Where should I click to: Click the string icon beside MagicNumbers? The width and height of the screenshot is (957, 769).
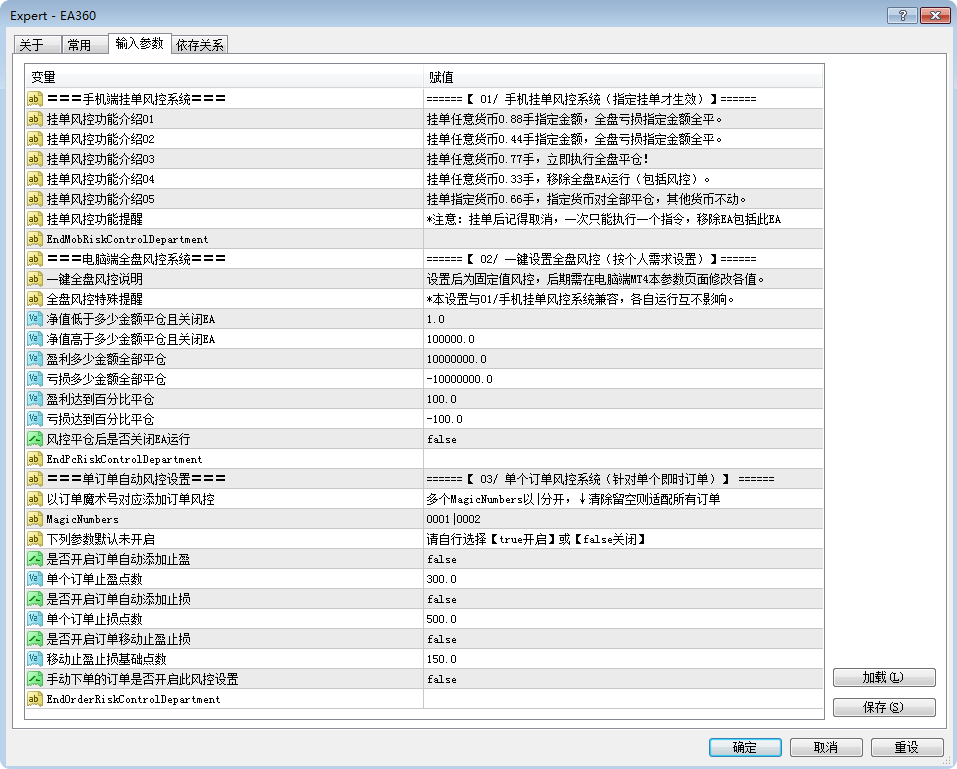[x=34, y=519]
